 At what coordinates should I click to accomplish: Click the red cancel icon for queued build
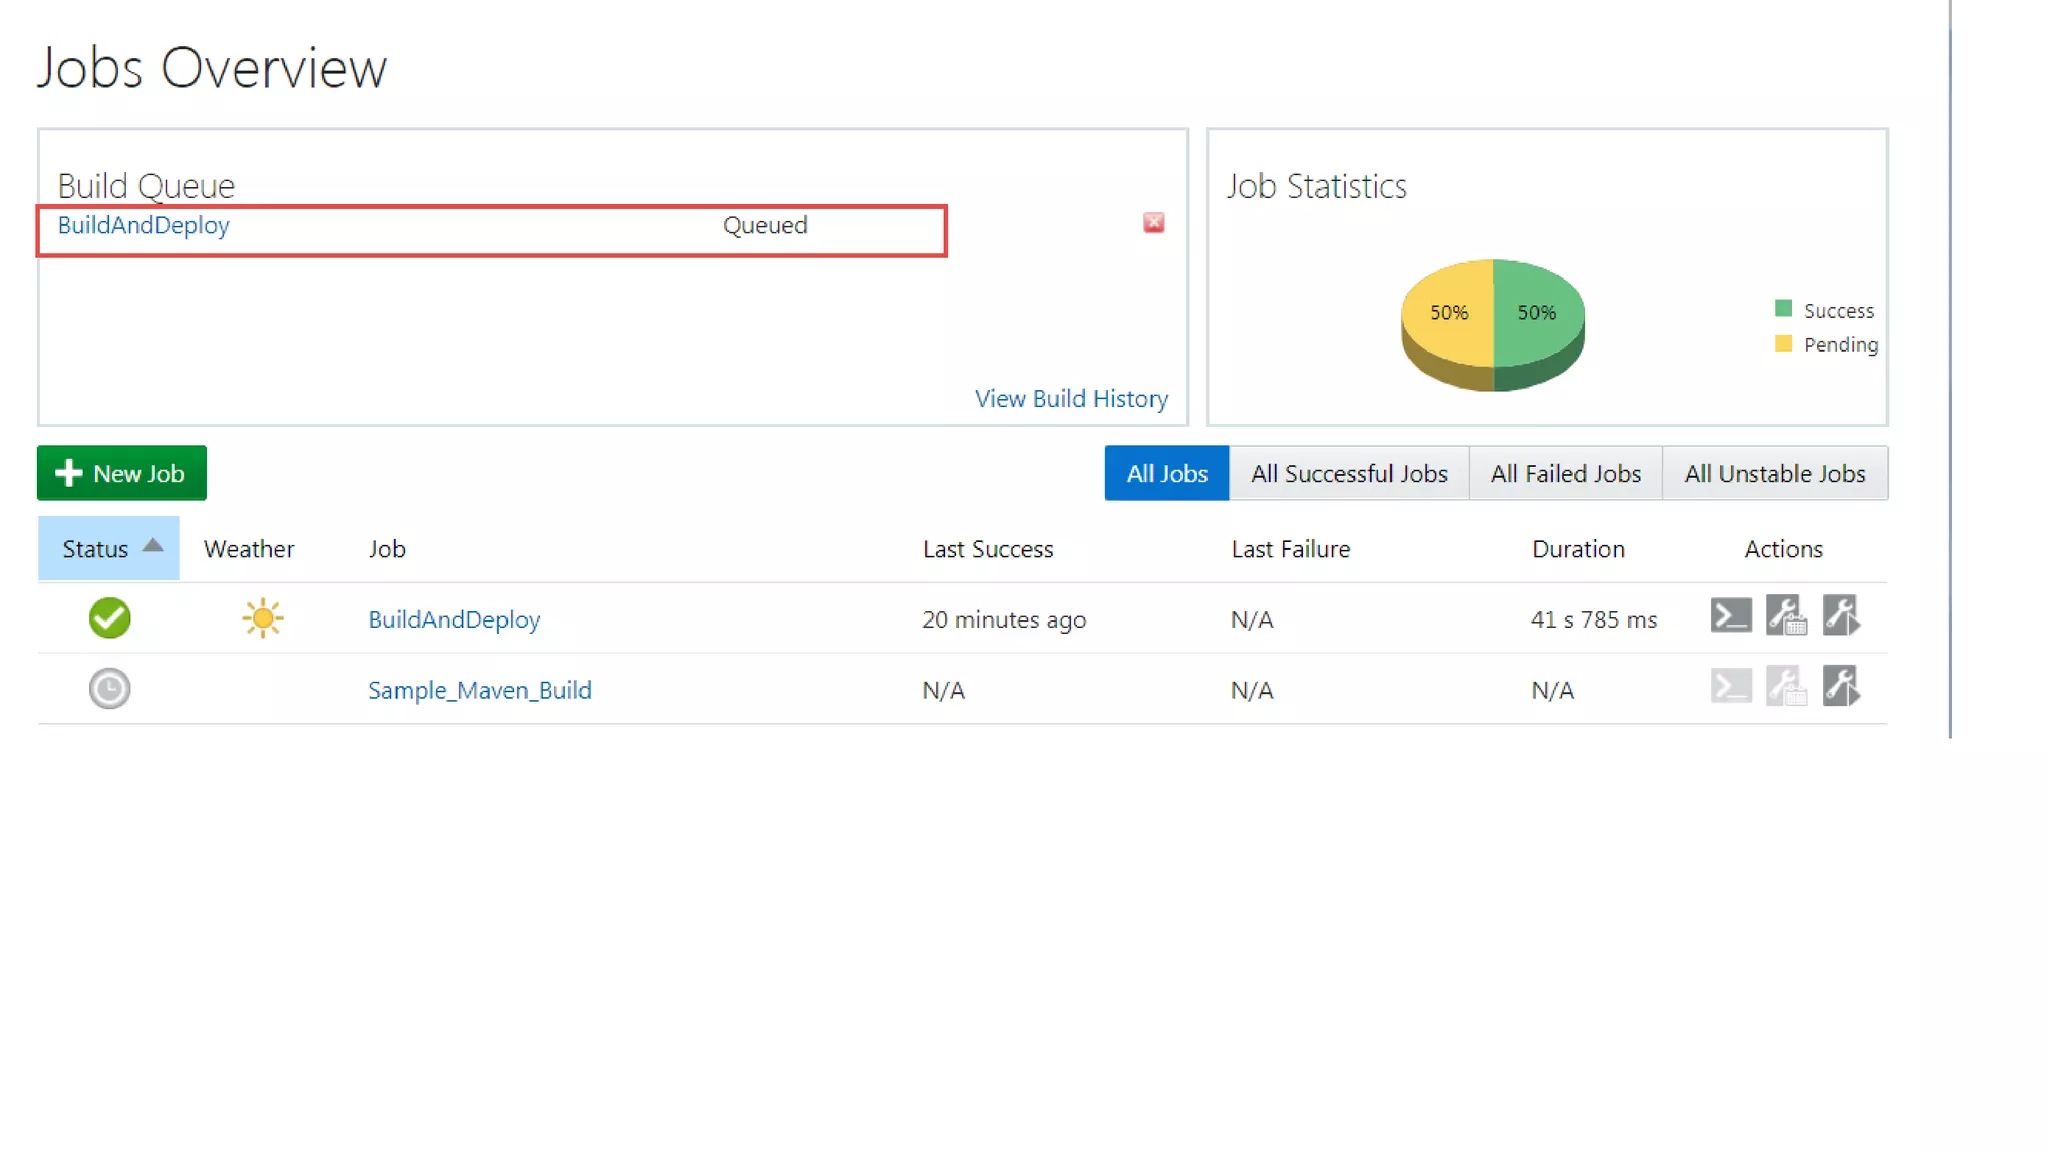coord(1153,223)
